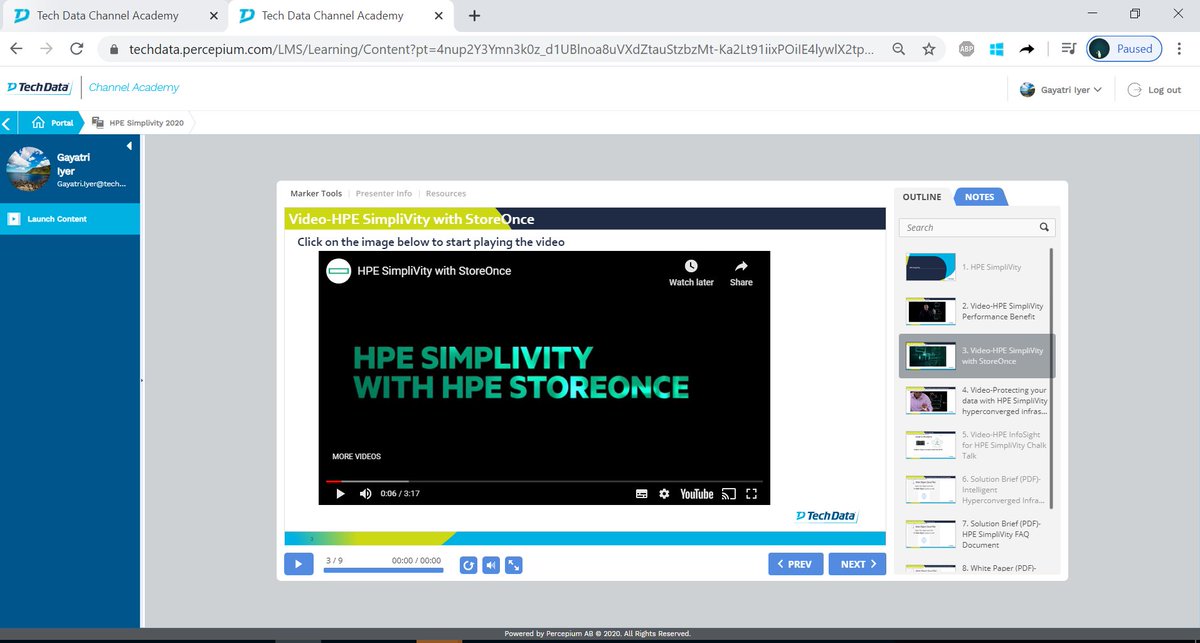
Task: Click the zoom magnifier in address bar
Action: (x=899, y=48)
